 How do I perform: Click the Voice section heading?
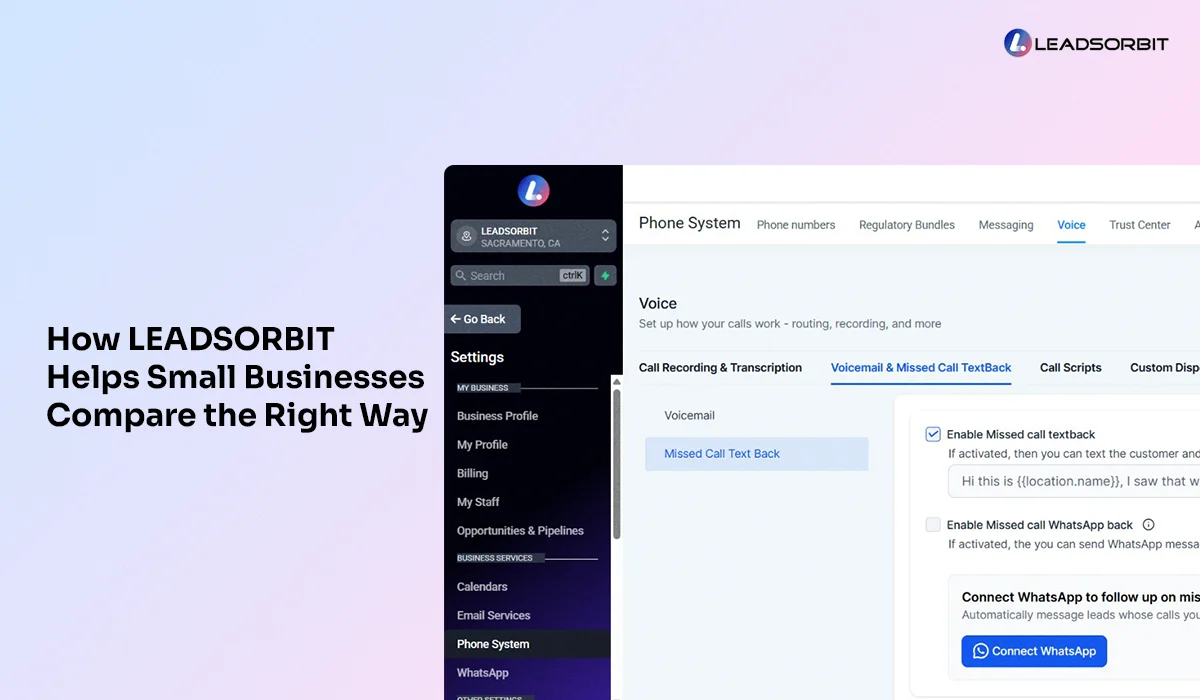click(x=658, y=304)
